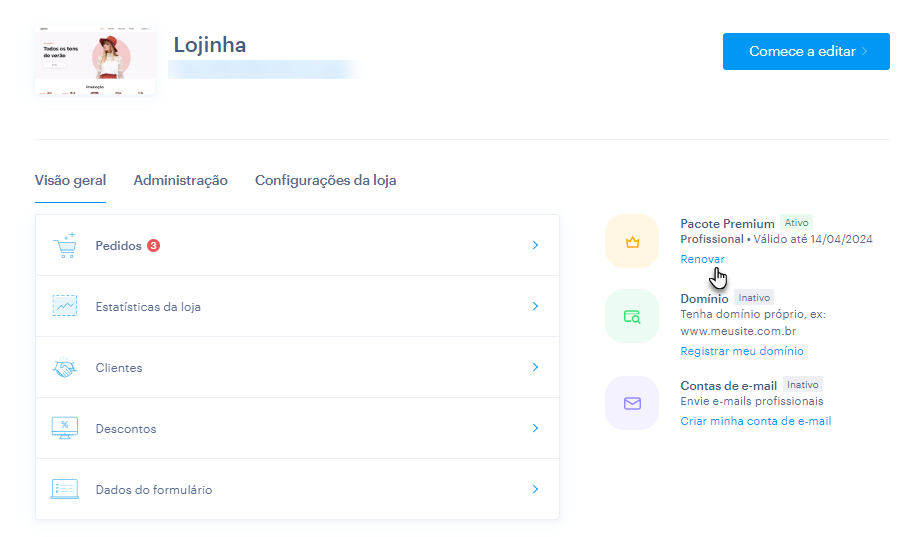Click the Domínio heading
This screenshot has width=916, height=537.
(x=705, y=299)
